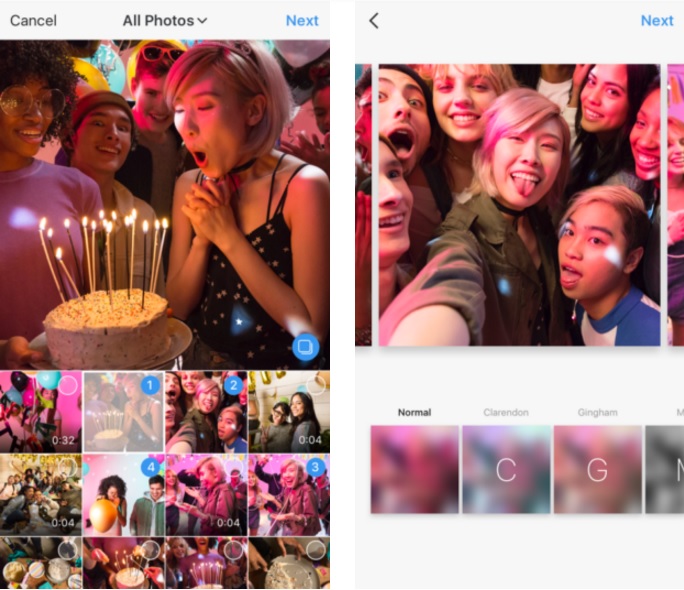
Task: Tap the large birthday cake preview photo
Action: (165, 205)
